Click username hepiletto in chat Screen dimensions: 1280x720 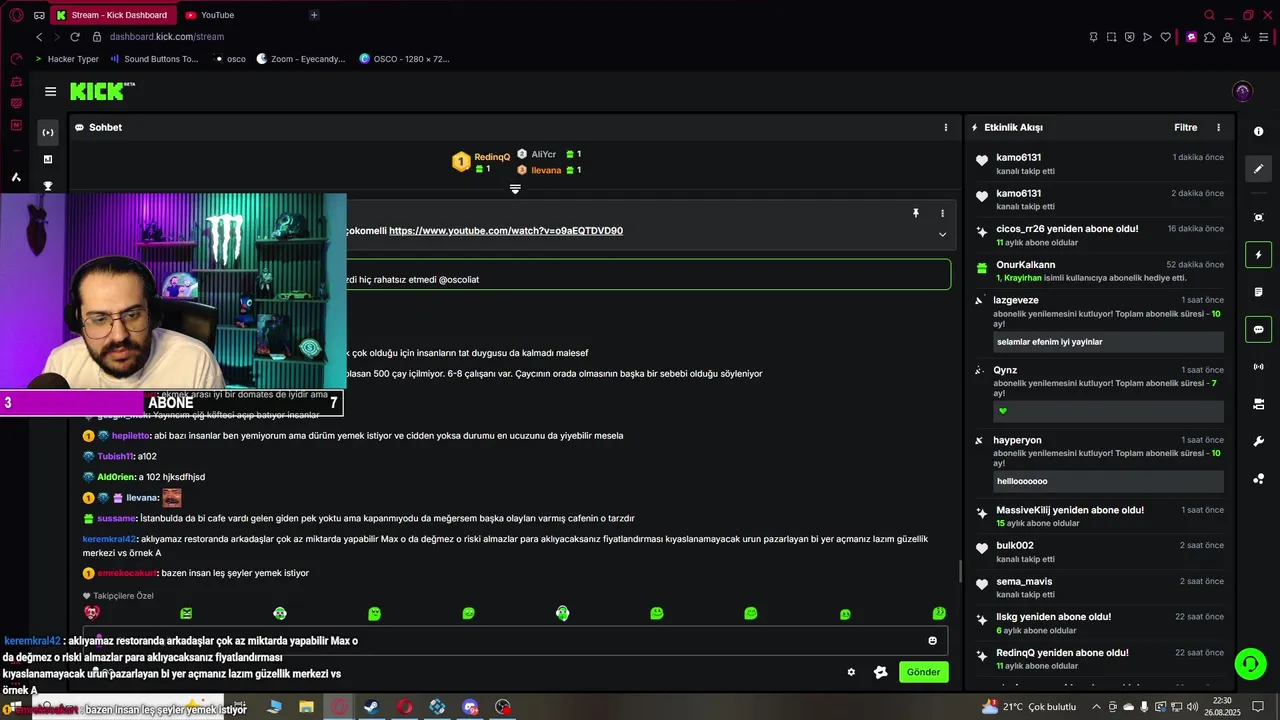(131, 436)
